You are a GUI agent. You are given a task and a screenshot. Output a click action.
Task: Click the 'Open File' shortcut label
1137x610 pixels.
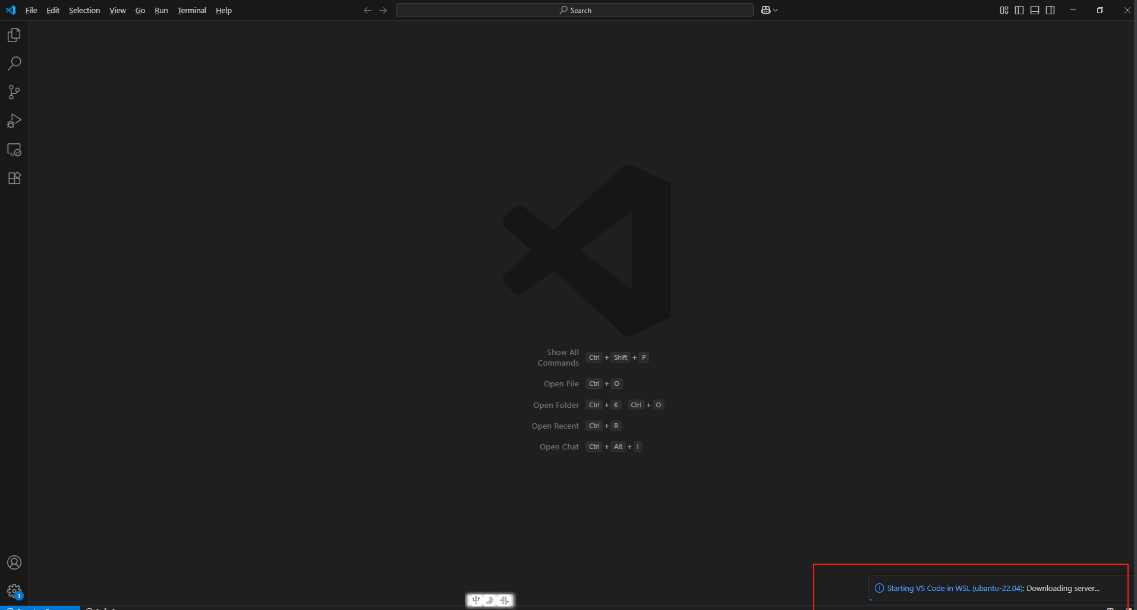click(x=561, y=384)
